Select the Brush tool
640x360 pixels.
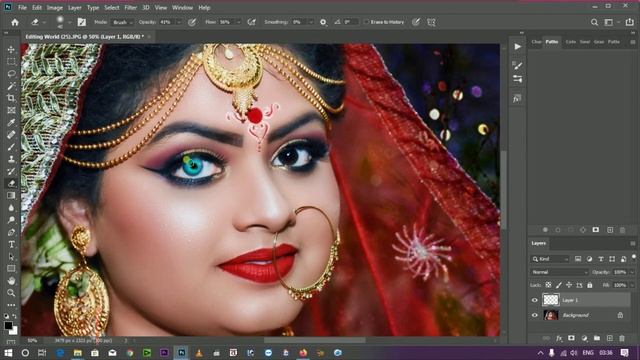11,147
